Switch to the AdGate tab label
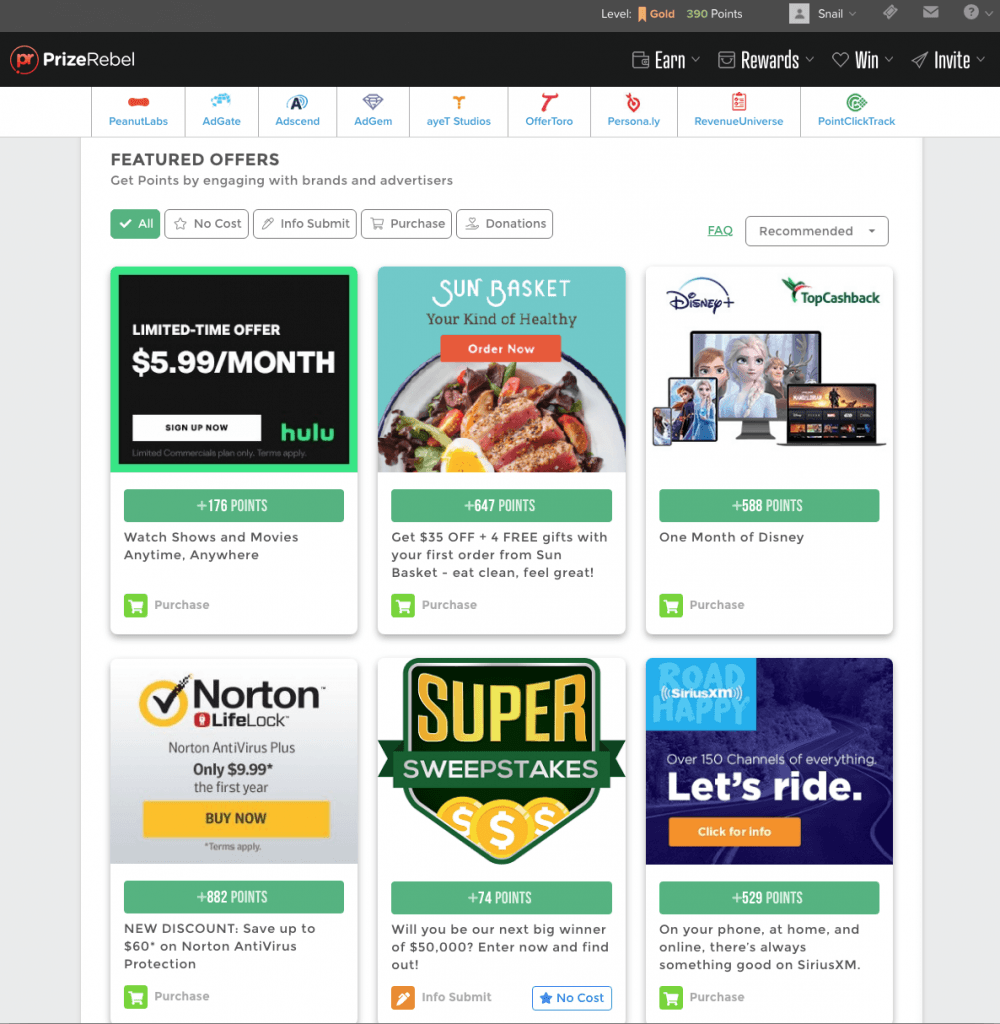Image resolution: width=1000 pixels, height=1024 pixels. click(221, 121)
